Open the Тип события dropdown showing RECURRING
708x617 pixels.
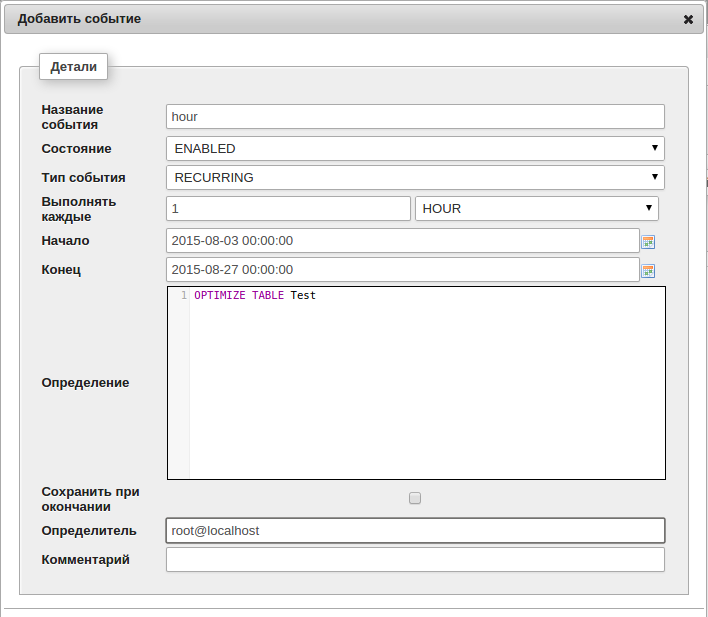point(415,178)
